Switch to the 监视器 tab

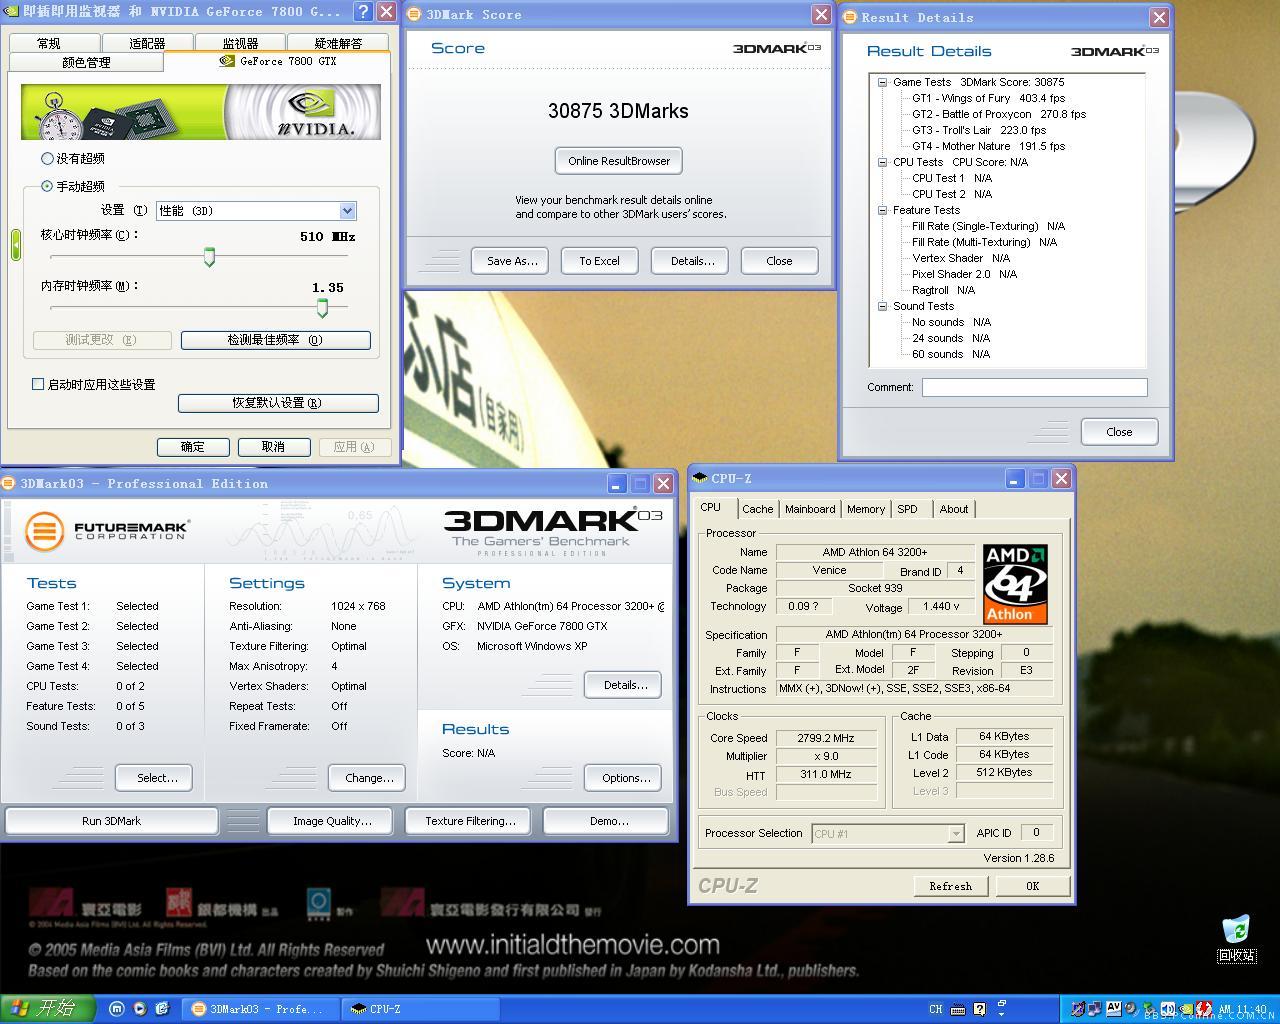pyautogui.click(x=240, y=43)
